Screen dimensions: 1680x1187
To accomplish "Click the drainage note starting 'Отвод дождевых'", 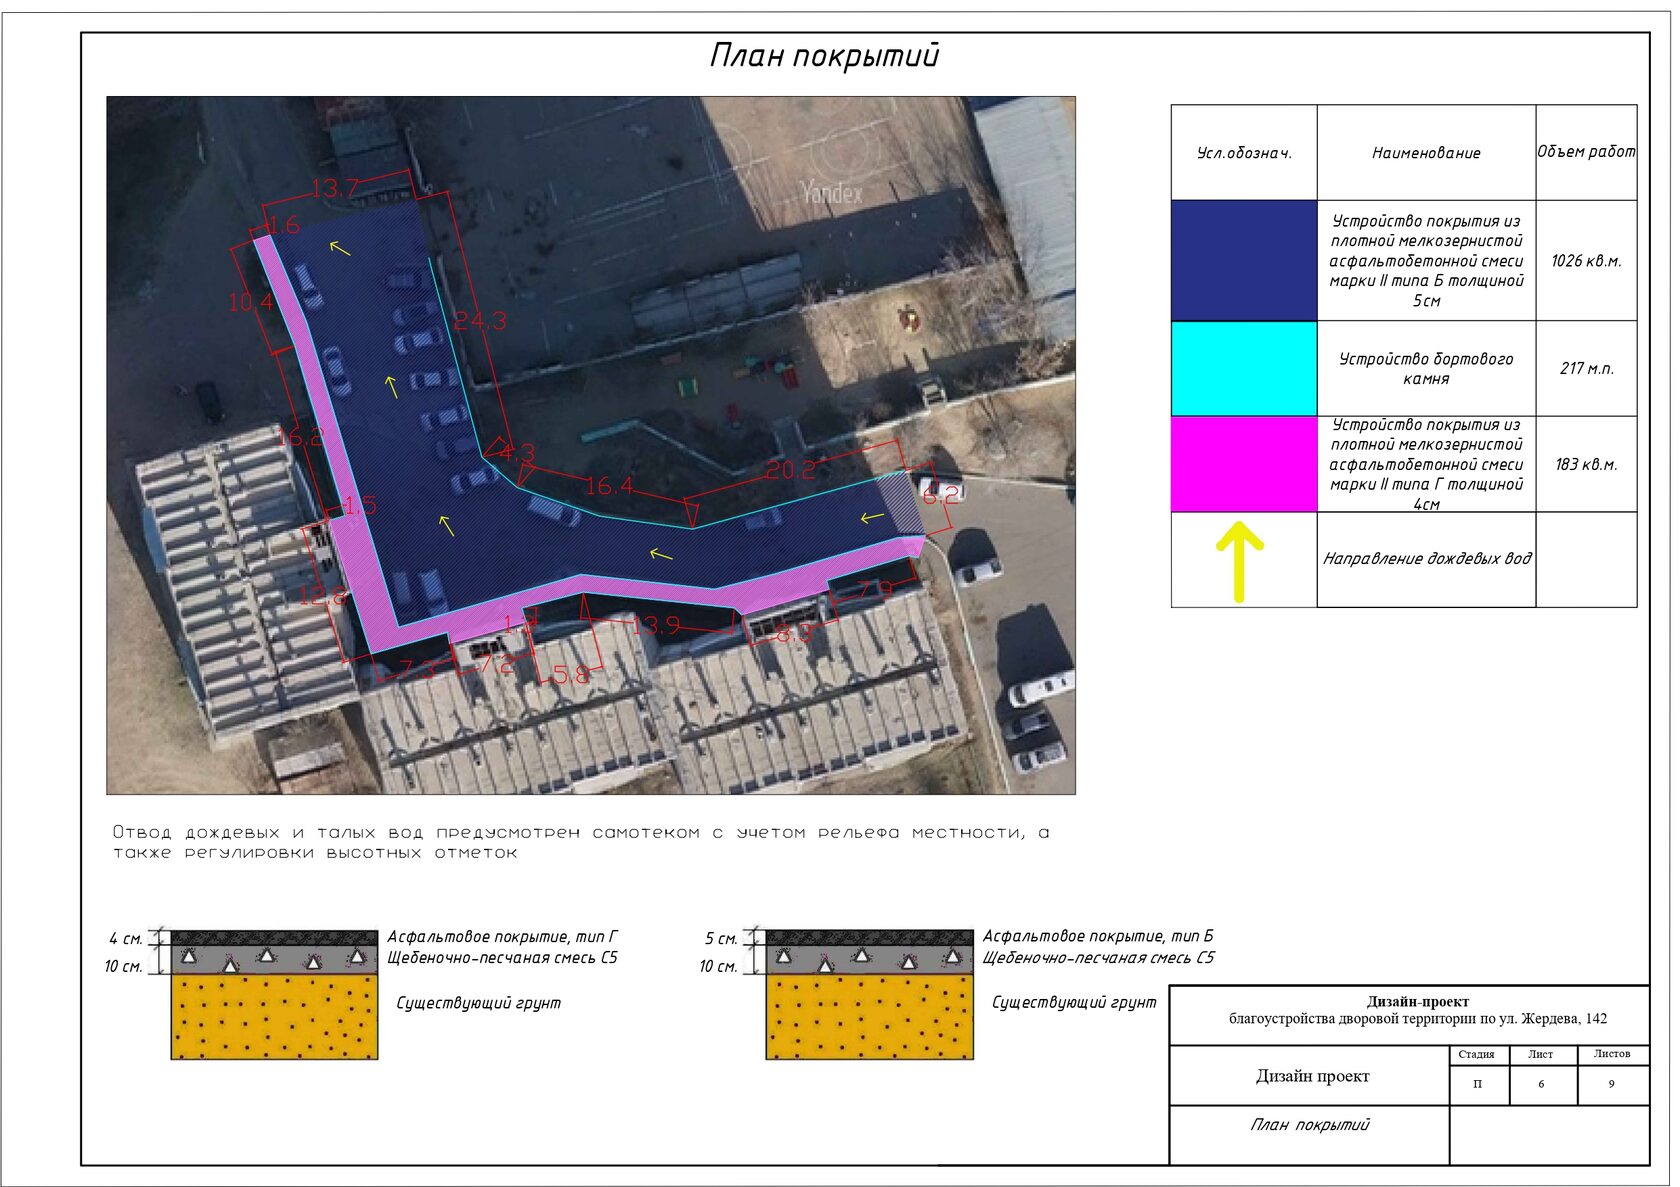I will [581, 842].
